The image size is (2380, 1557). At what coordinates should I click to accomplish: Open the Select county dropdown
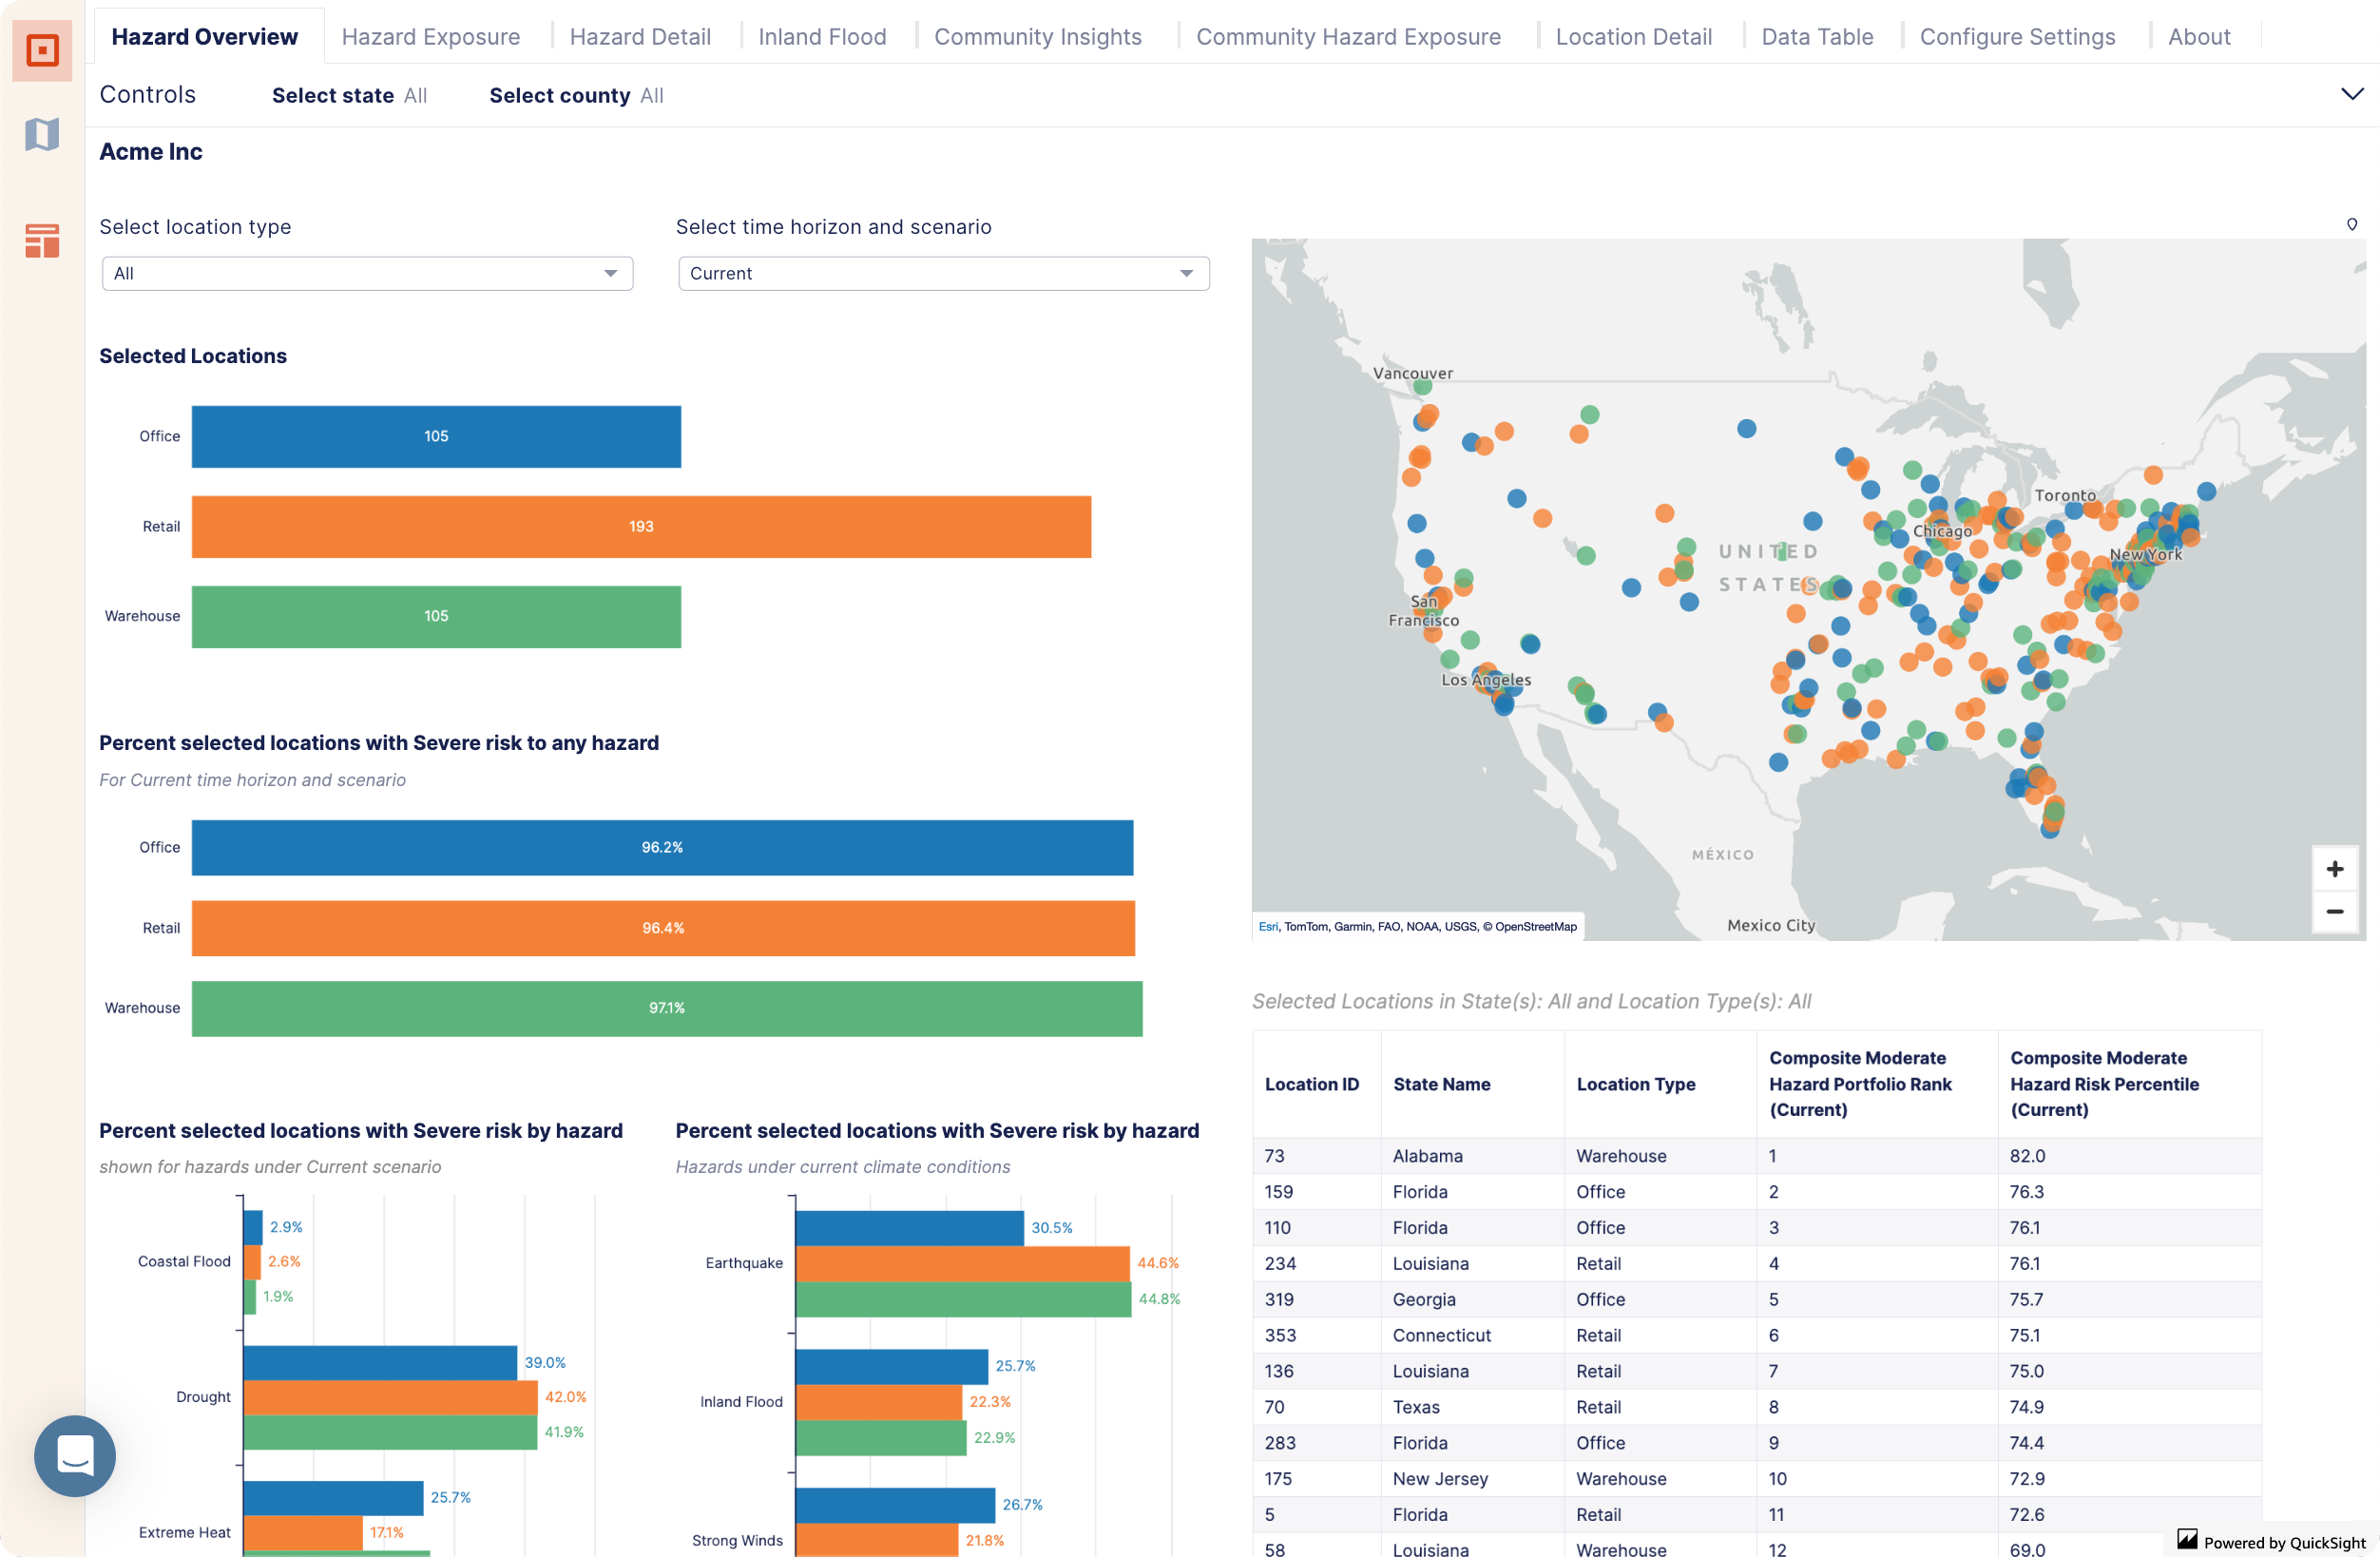coord(653,96)
